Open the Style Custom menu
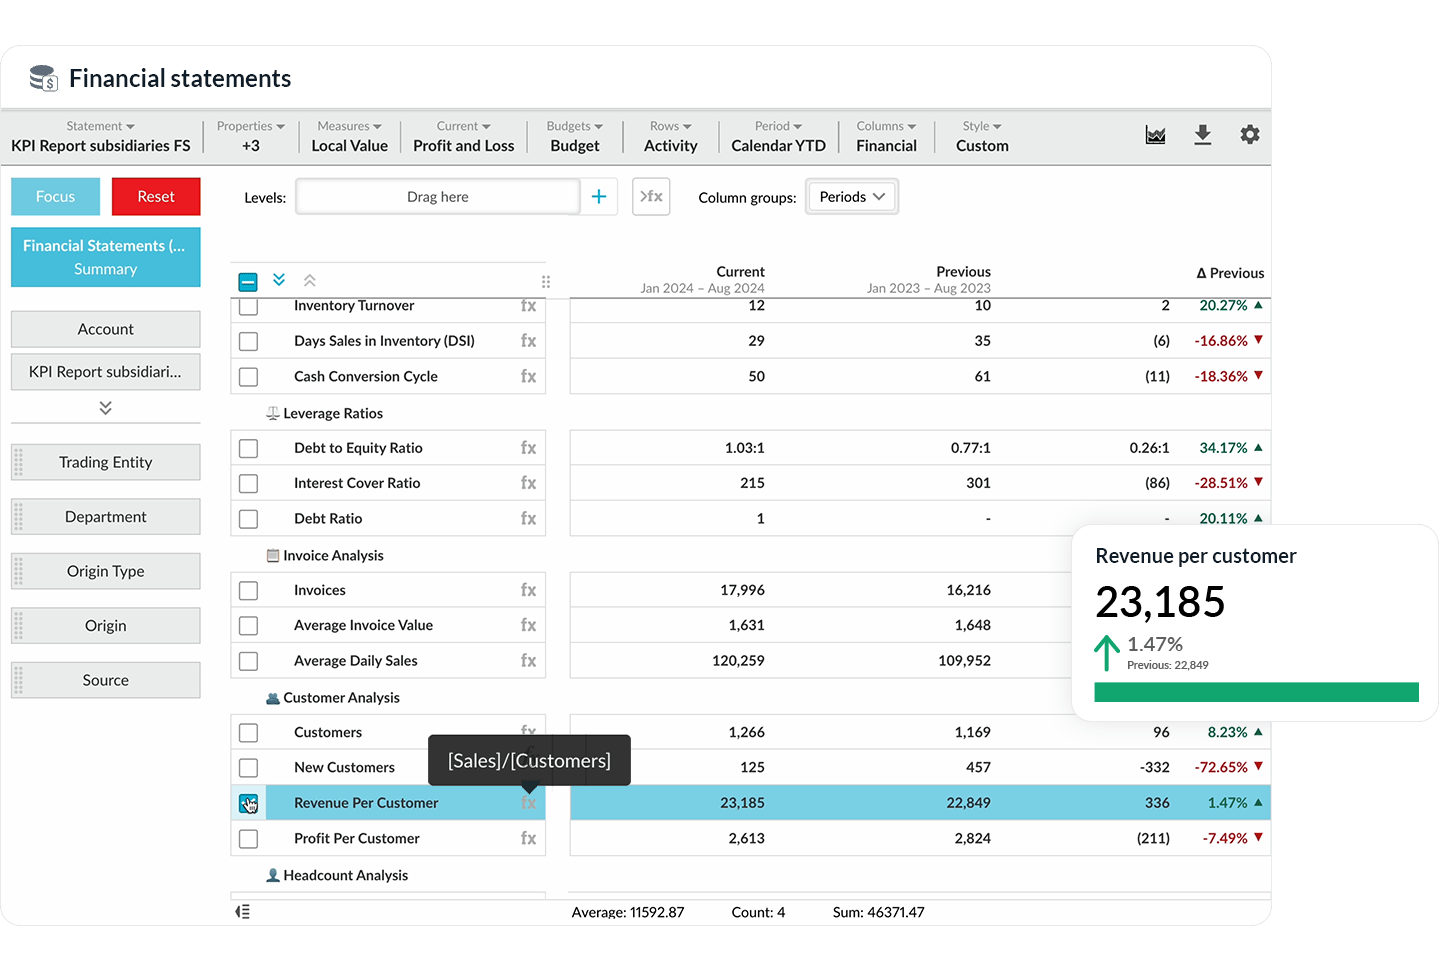1440x970 pixels. 980,136
